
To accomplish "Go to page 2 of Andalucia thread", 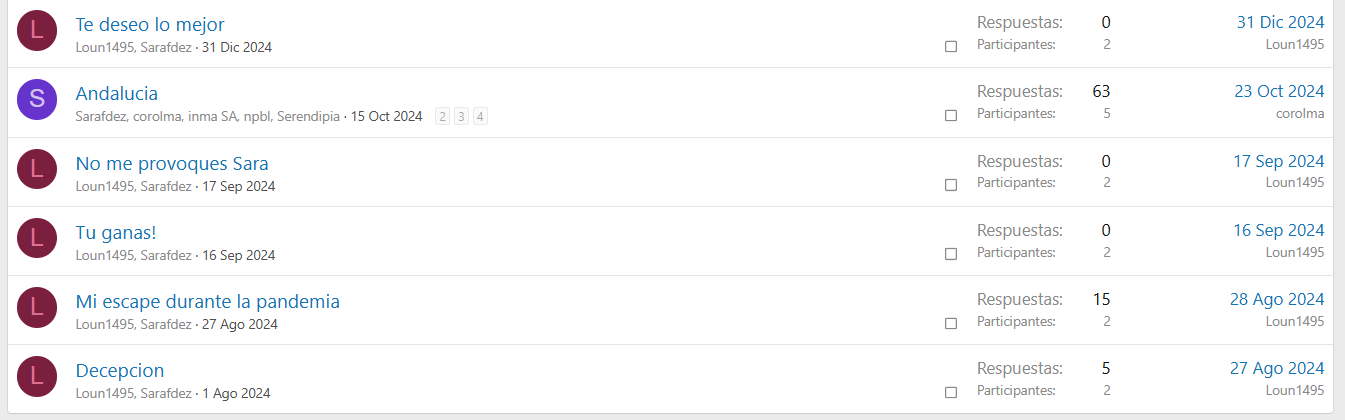I will click(443, 117).
